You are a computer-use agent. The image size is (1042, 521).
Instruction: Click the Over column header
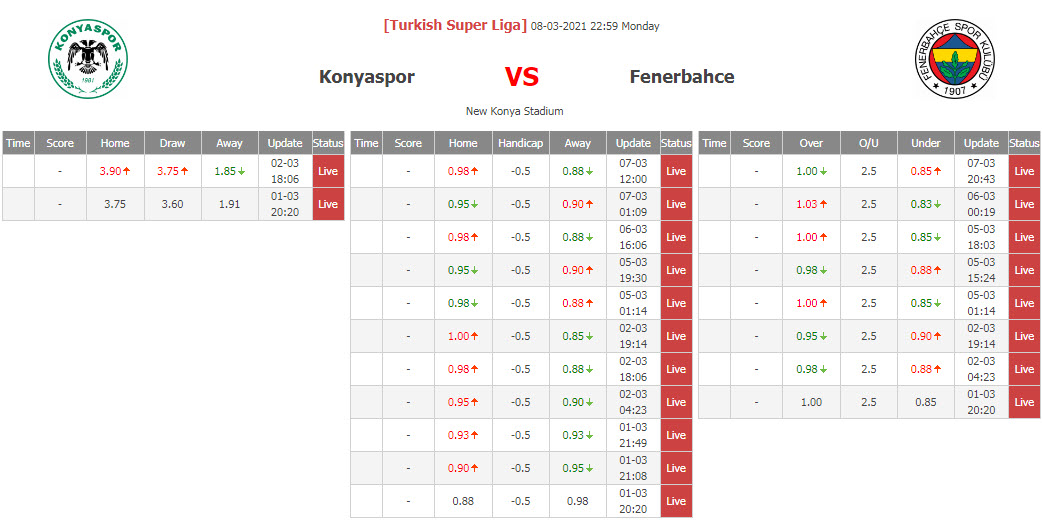pyautogui.click(x=811, y=143)
